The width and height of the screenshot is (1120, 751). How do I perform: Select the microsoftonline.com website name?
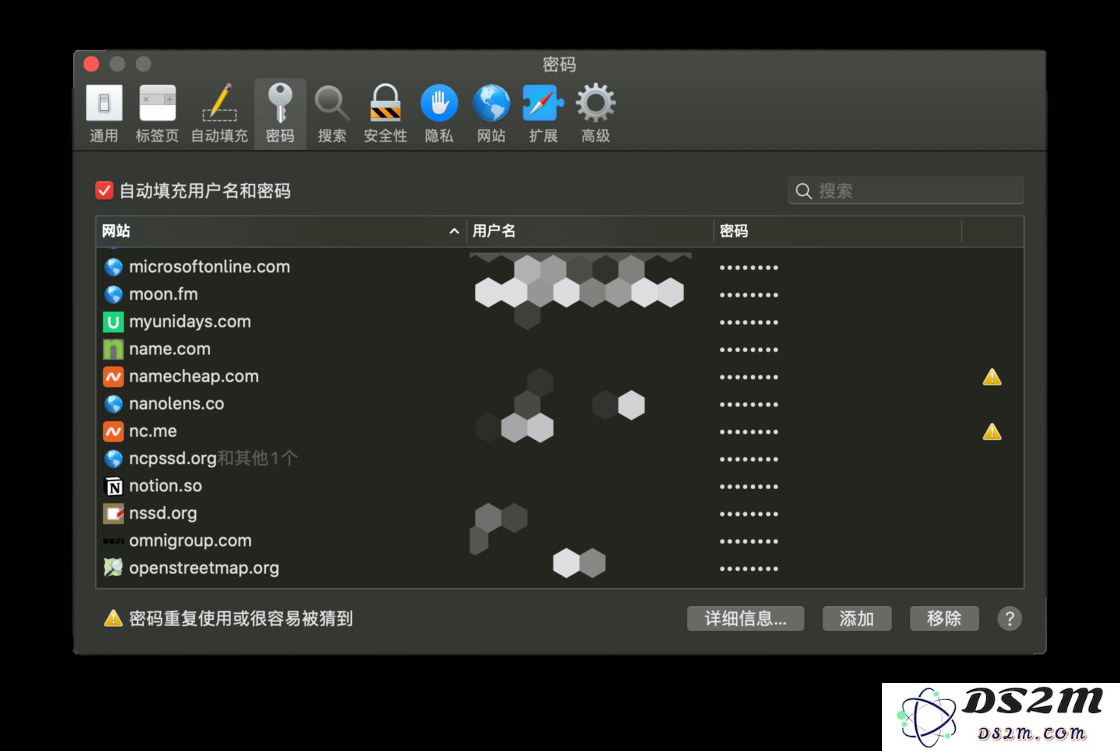(209, 267)
